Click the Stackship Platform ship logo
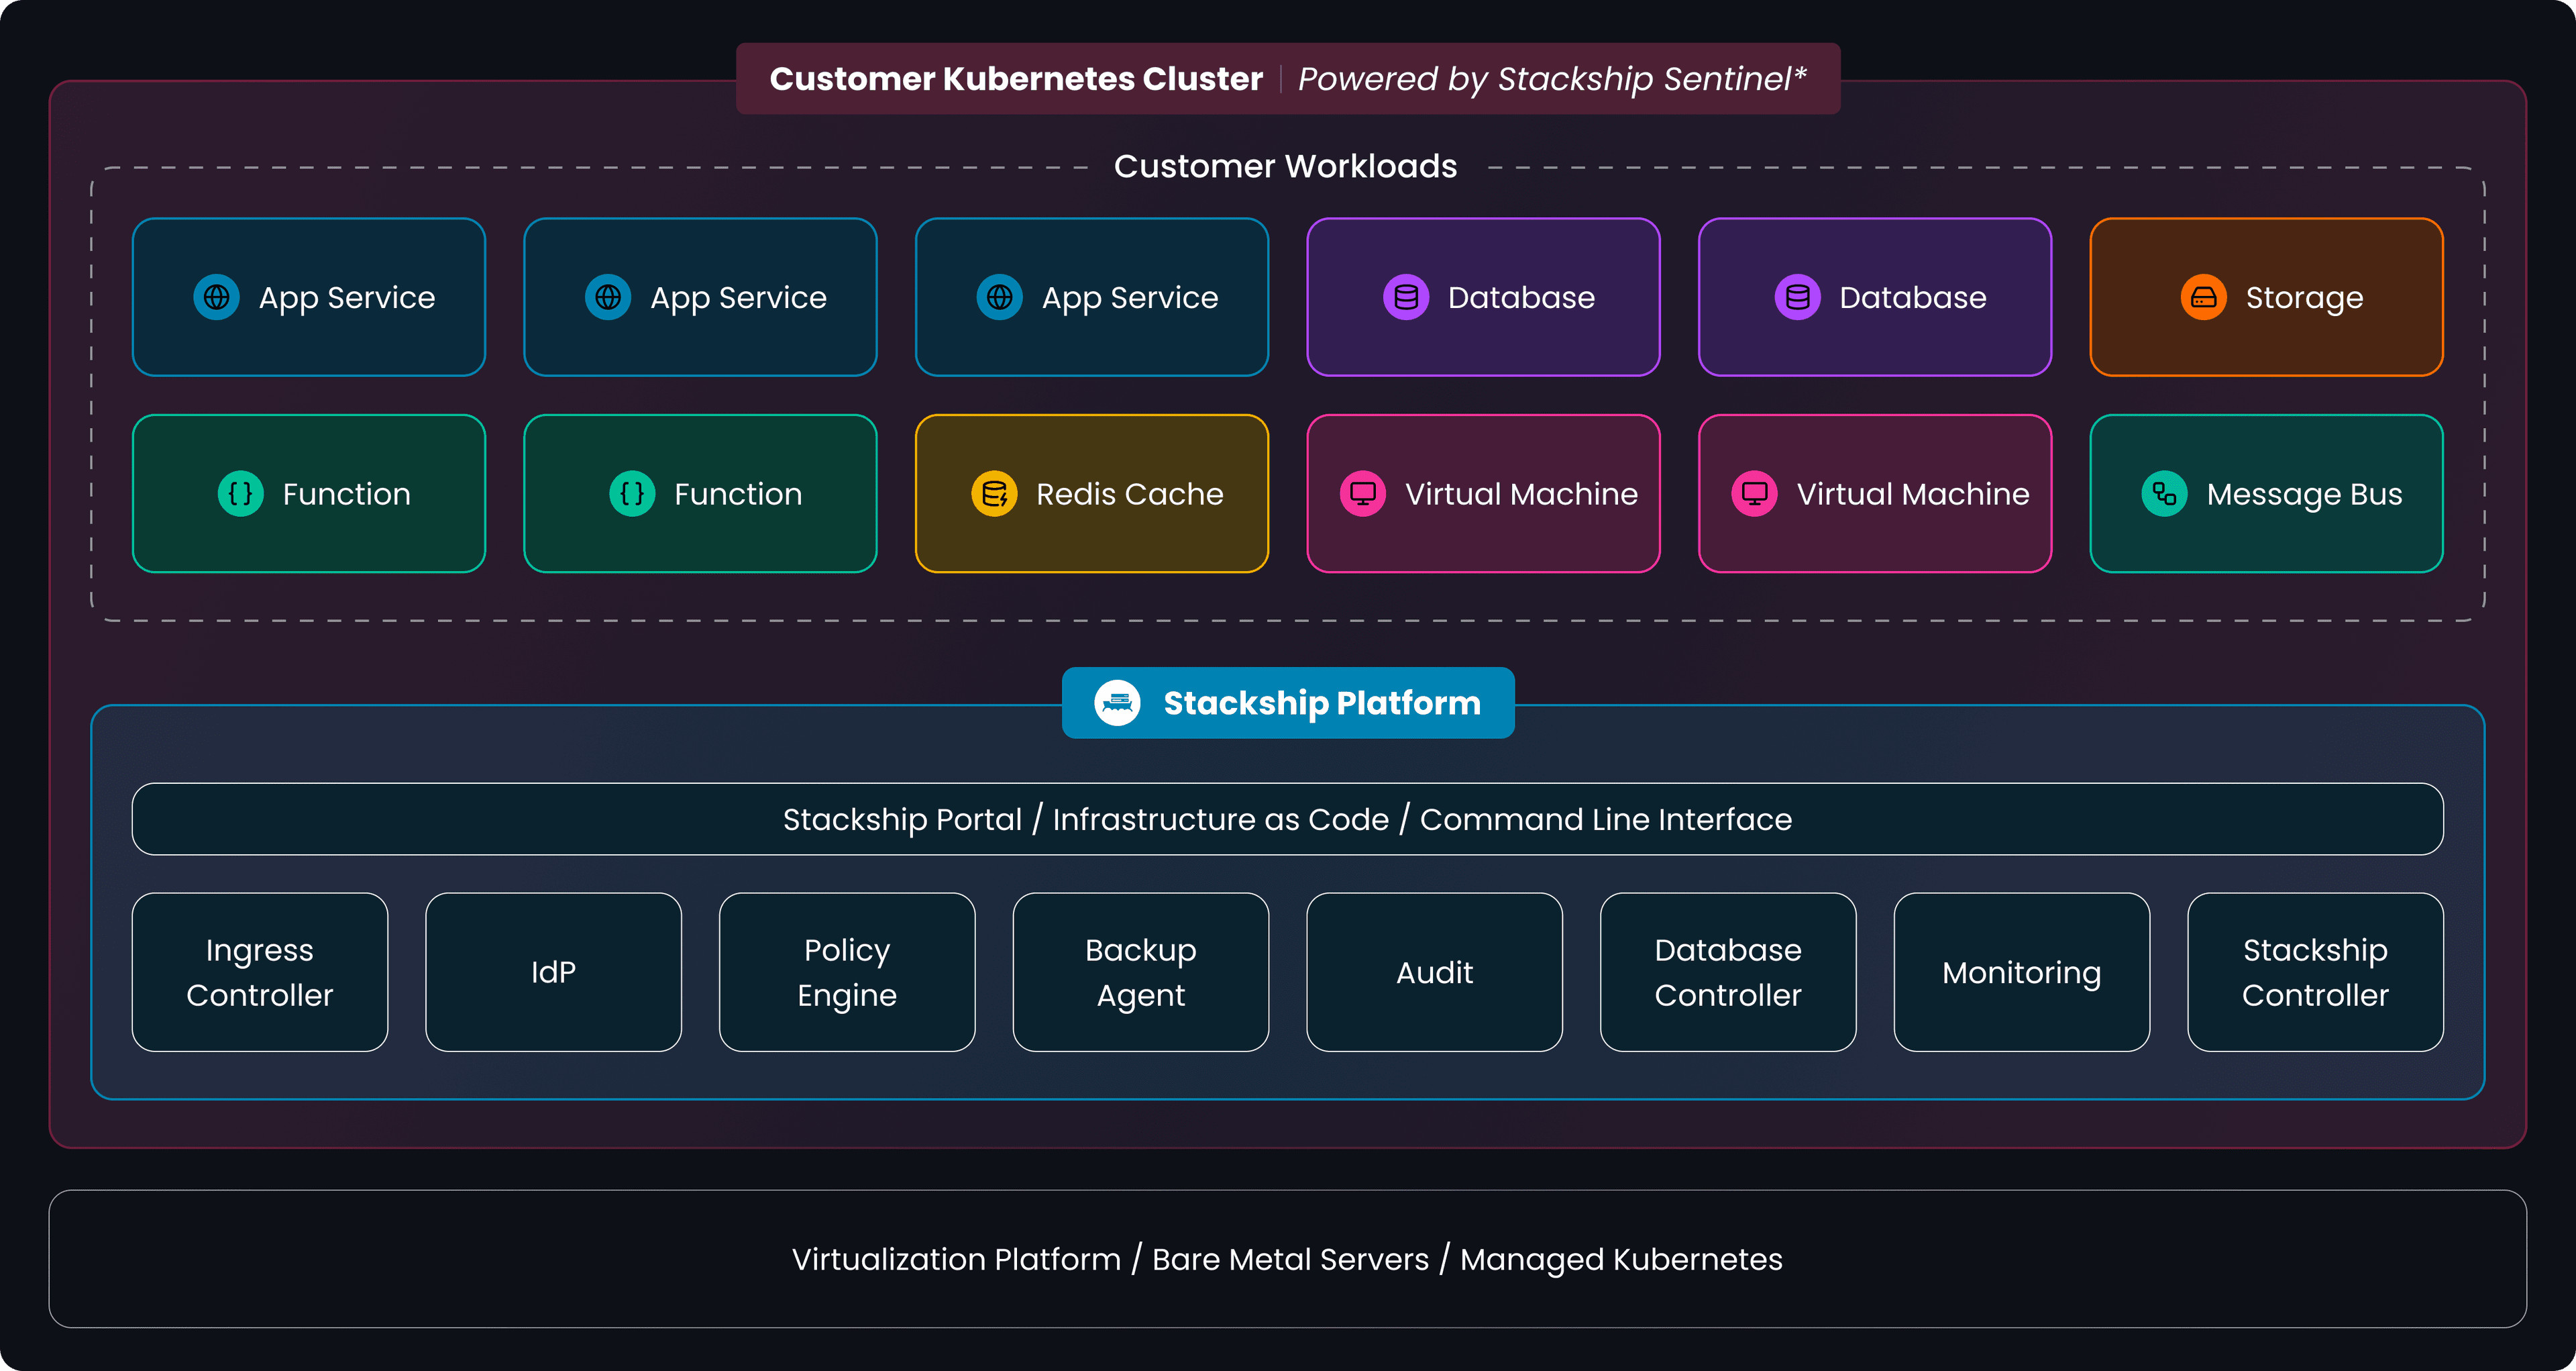2576x1371 pixels. (1117, 703)
